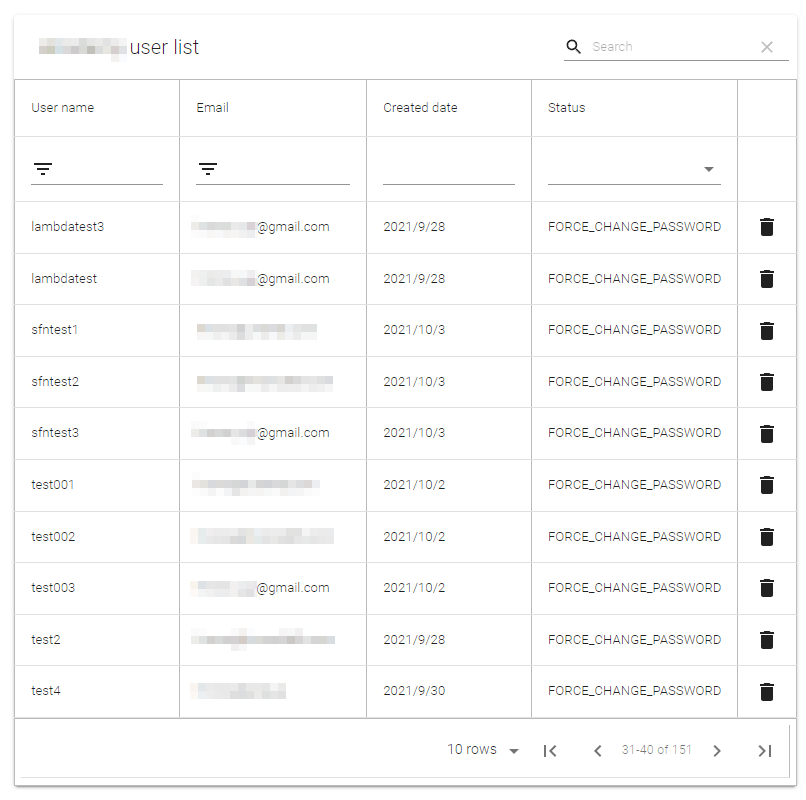
Task: Go to the first page
Action: (x=550, y=750)
